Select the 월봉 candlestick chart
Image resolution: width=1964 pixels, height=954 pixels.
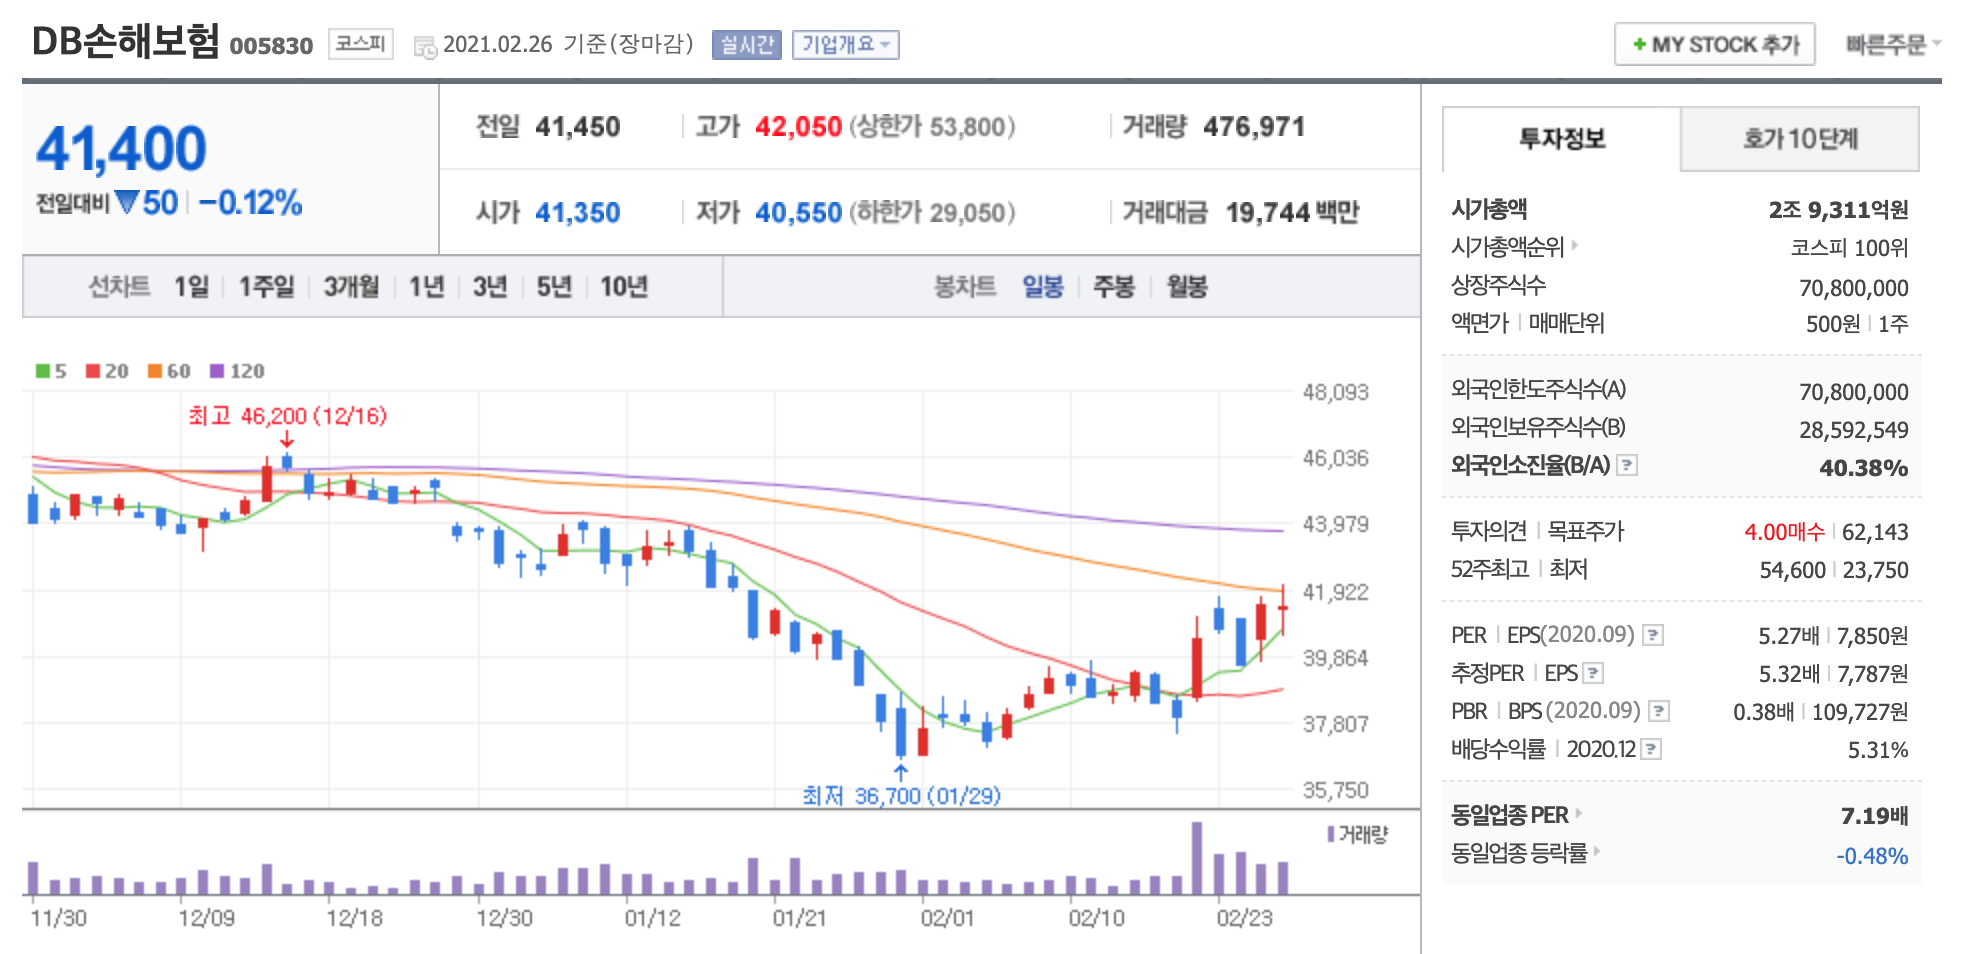(x=1187, y=287)
